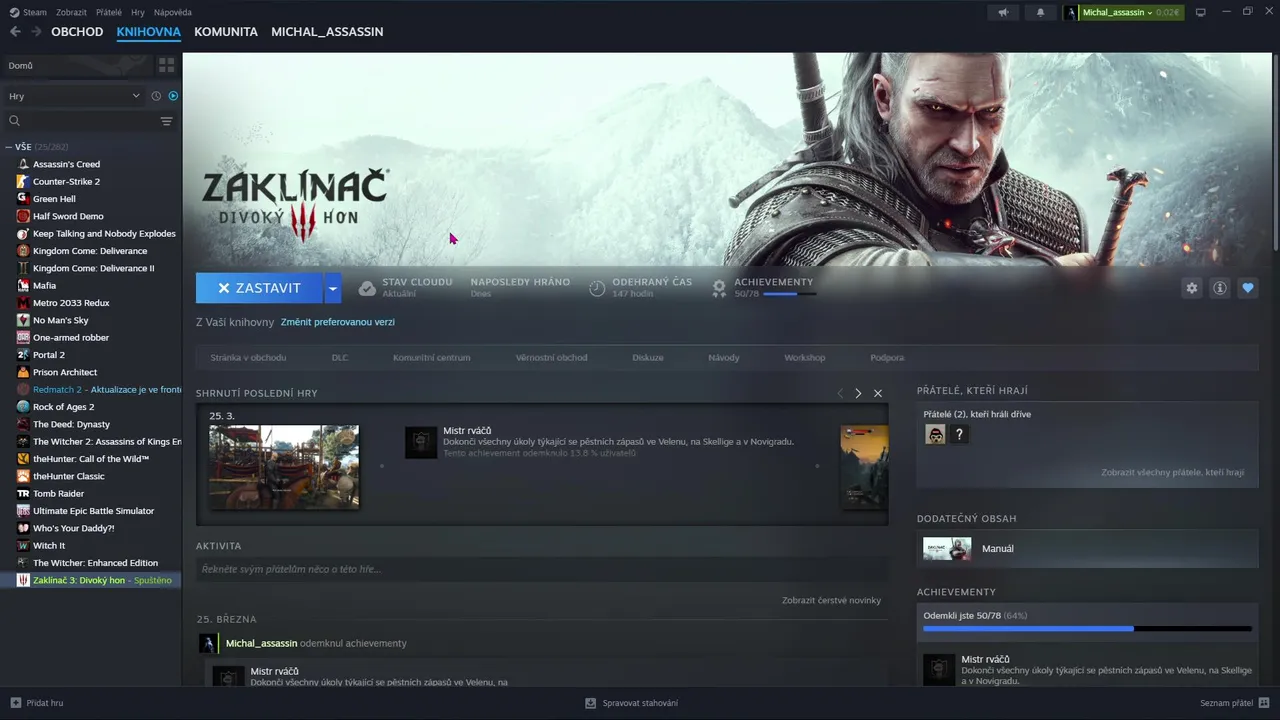Screen dimensions: 1280x720
Task: Toggle ready-to-play filter icon
Action: (173, 96)
